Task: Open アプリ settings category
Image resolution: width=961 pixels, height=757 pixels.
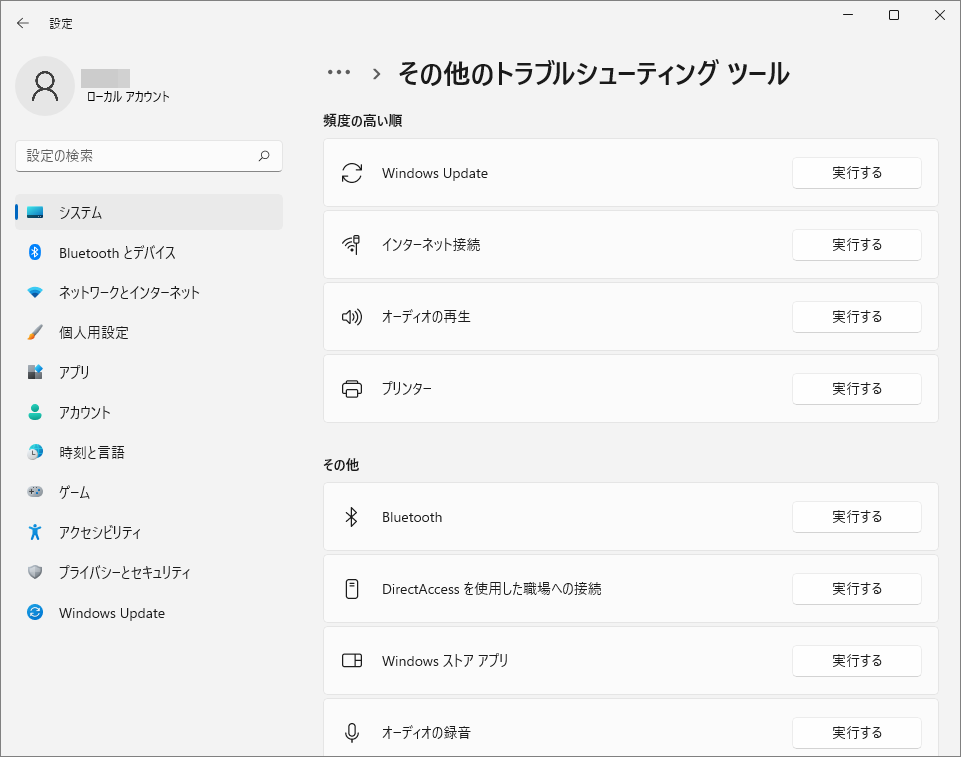Action: click(74, 373)
